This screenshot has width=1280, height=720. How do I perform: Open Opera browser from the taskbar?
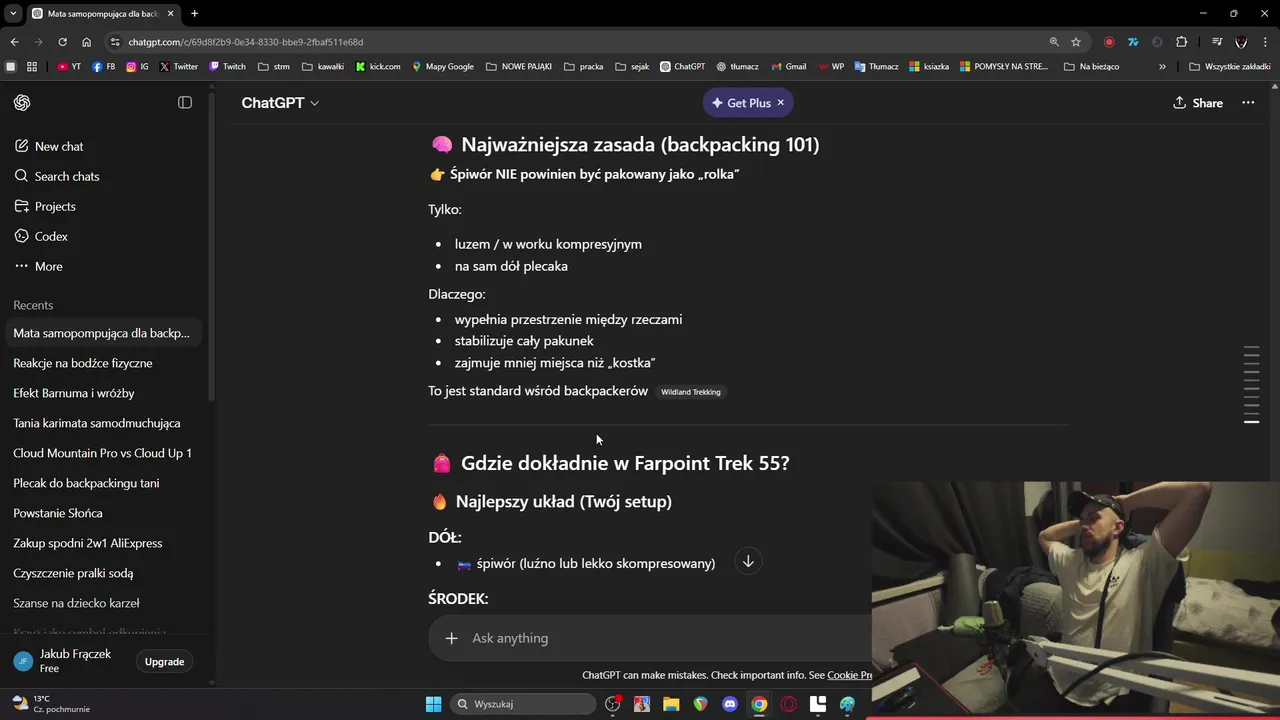[x=789, y=704]
